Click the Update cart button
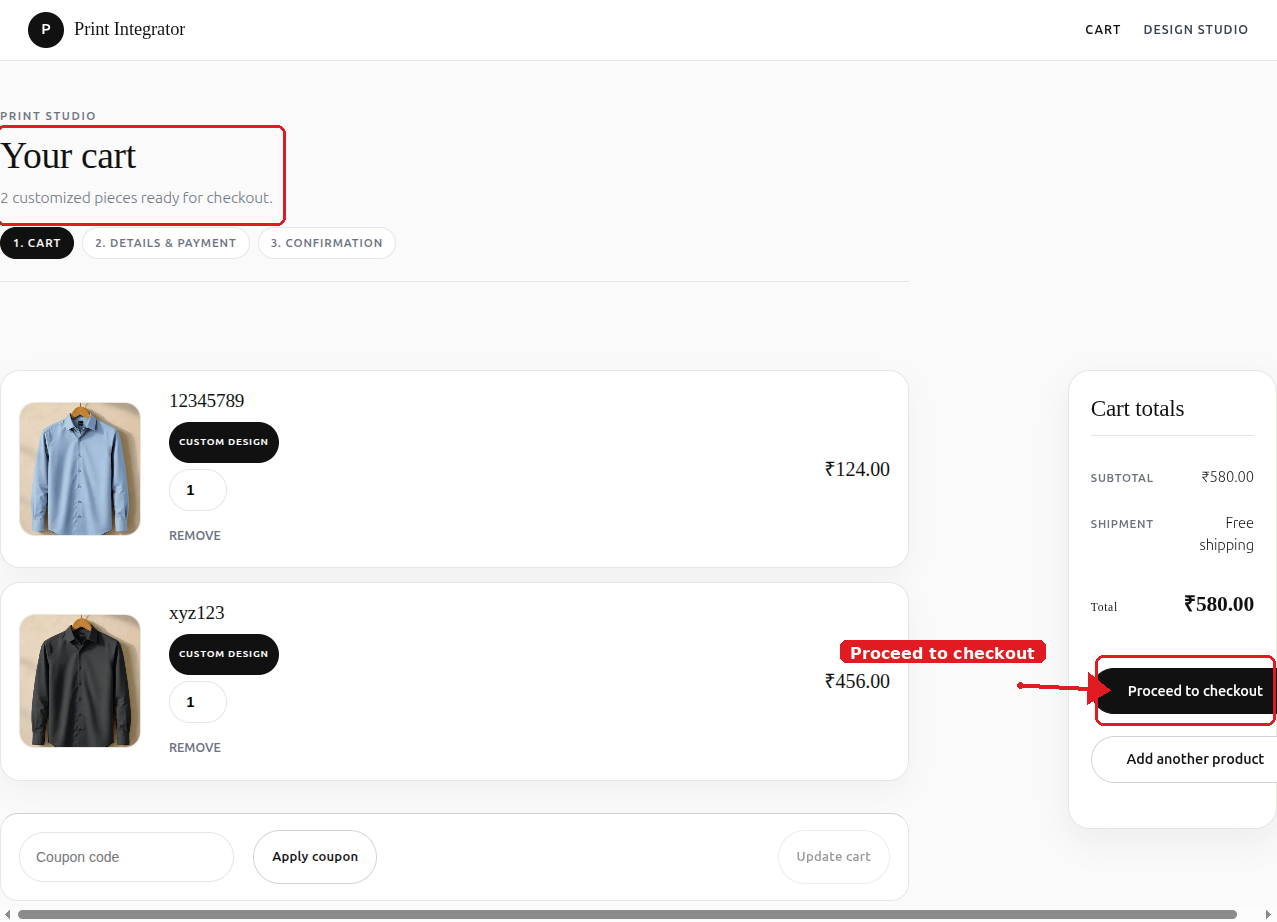 coord(834,857)
